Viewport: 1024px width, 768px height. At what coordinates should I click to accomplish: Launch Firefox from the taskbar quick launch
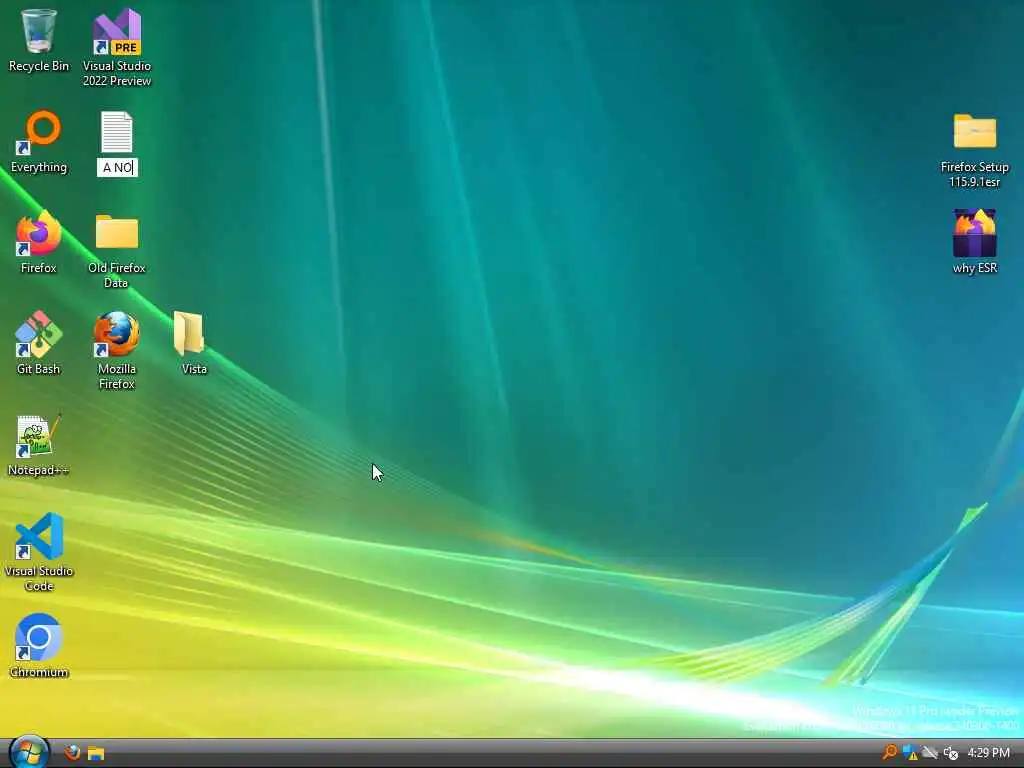[x=72, y=753]
